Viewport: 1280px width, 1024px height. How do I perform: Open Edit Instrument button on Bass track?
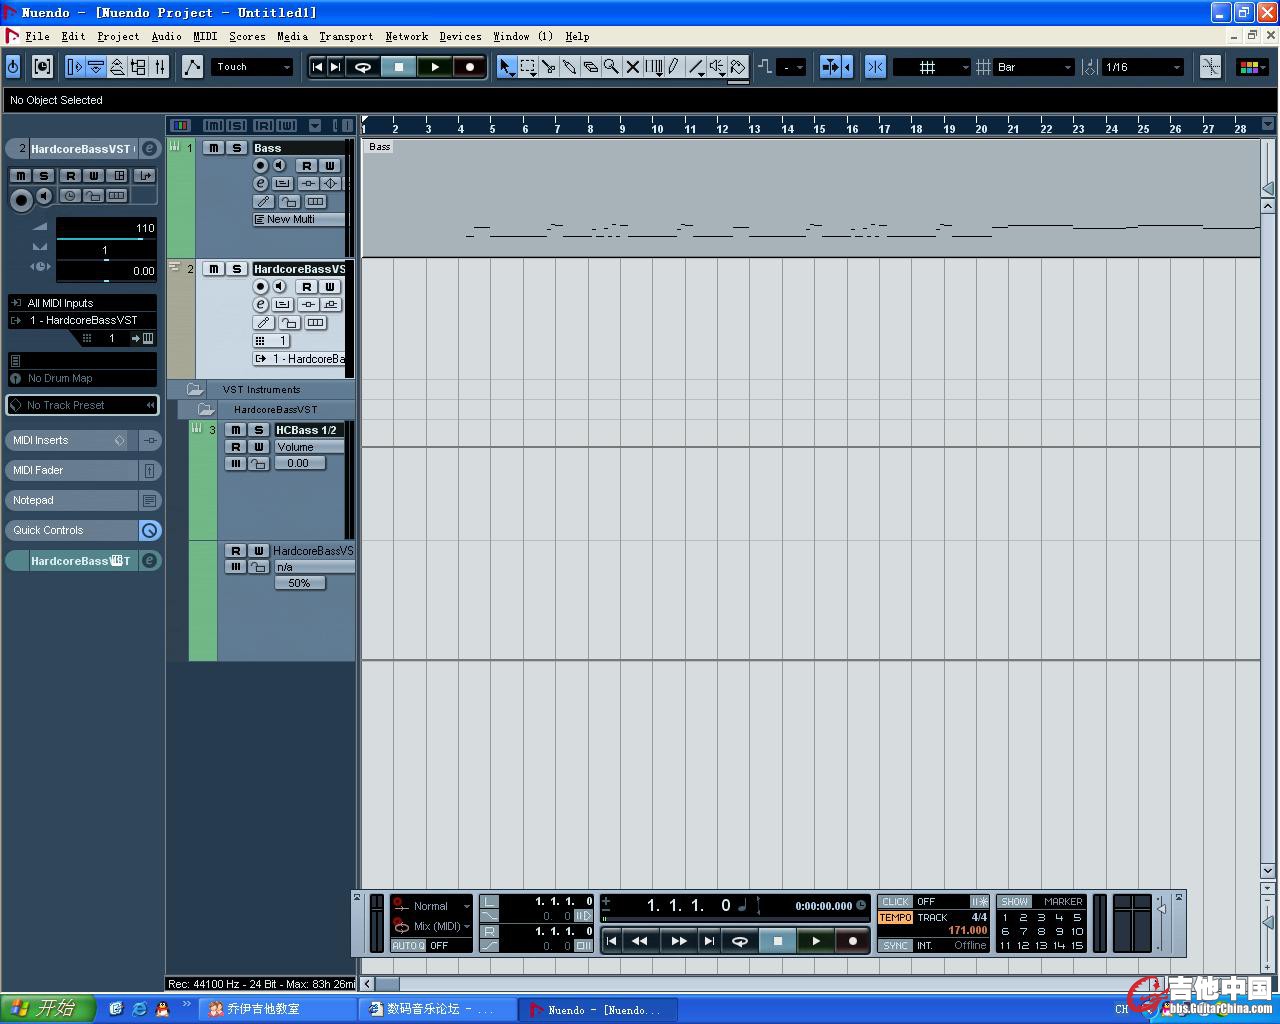(260, 183)
